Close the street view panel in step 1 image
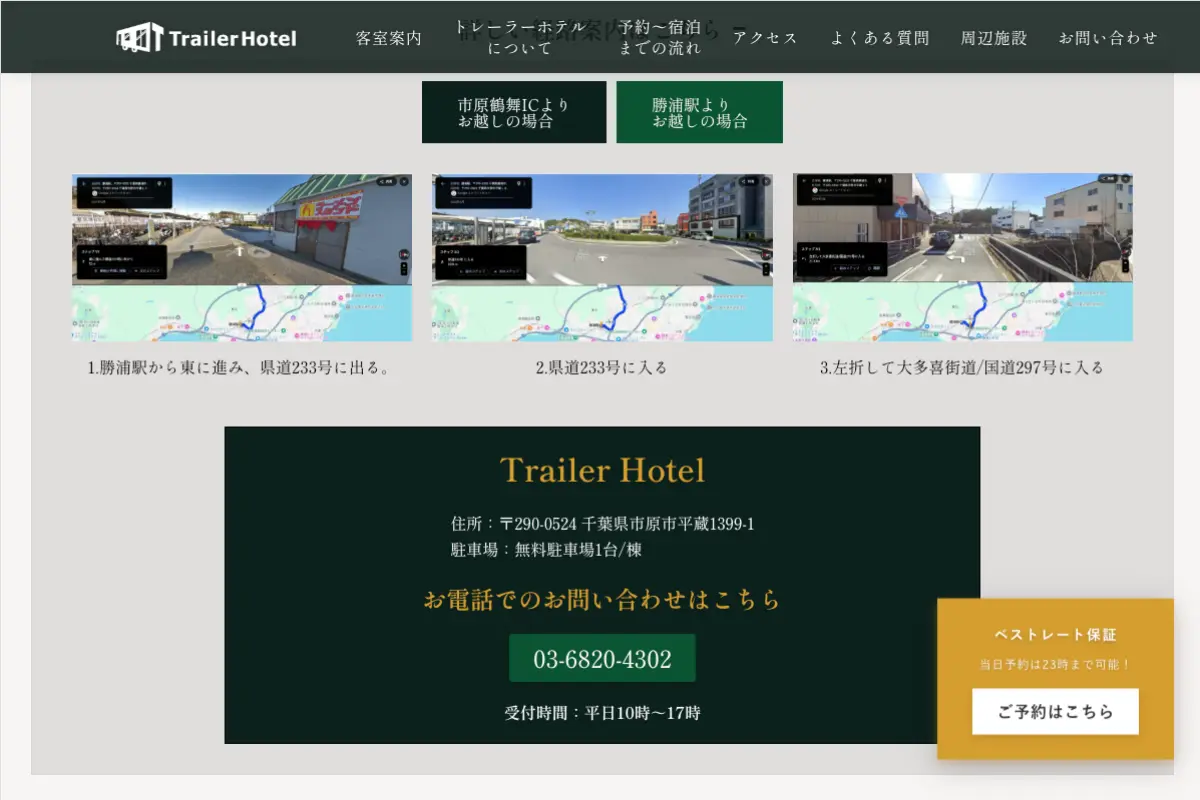1200x800 pixels. [x=403, y=182]
